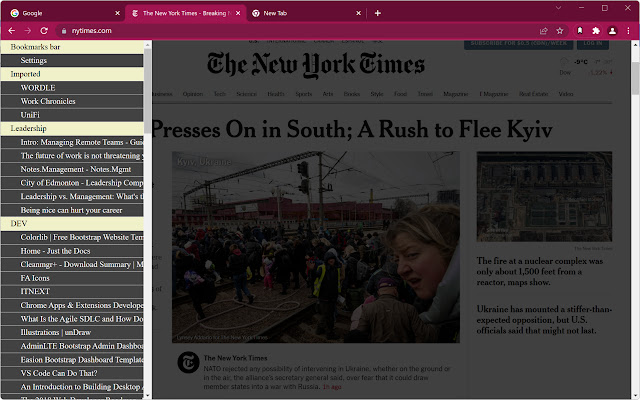Open the Rush to Flee Kyiv headline
Screen dimensions: 640x400
(352, 130)
